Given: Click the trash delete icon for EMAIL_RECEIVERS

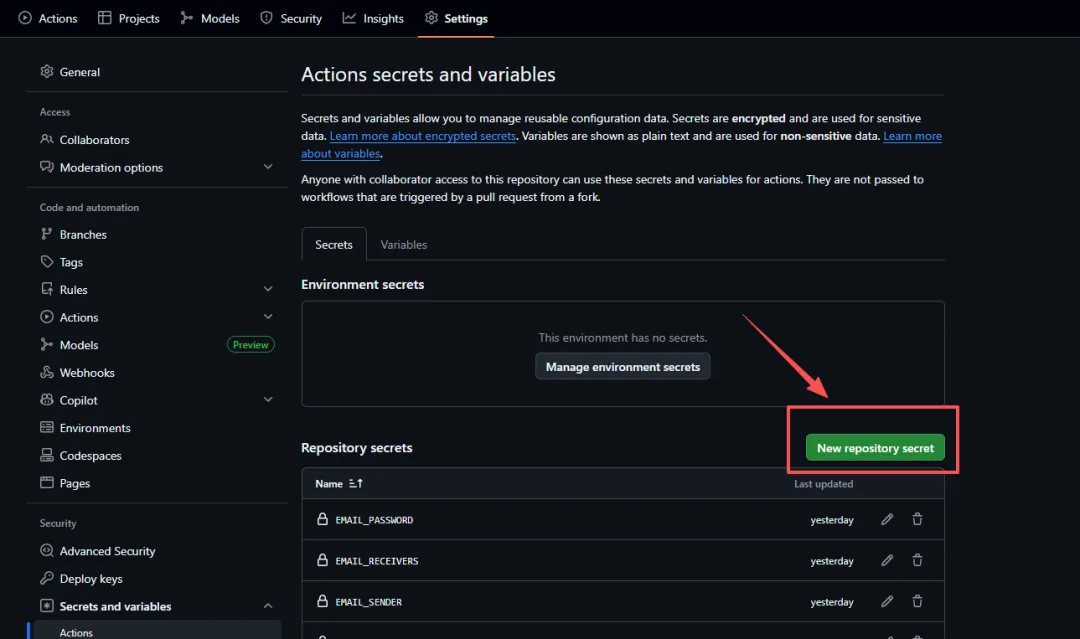Looking at the screenshot, I should 917,561.
